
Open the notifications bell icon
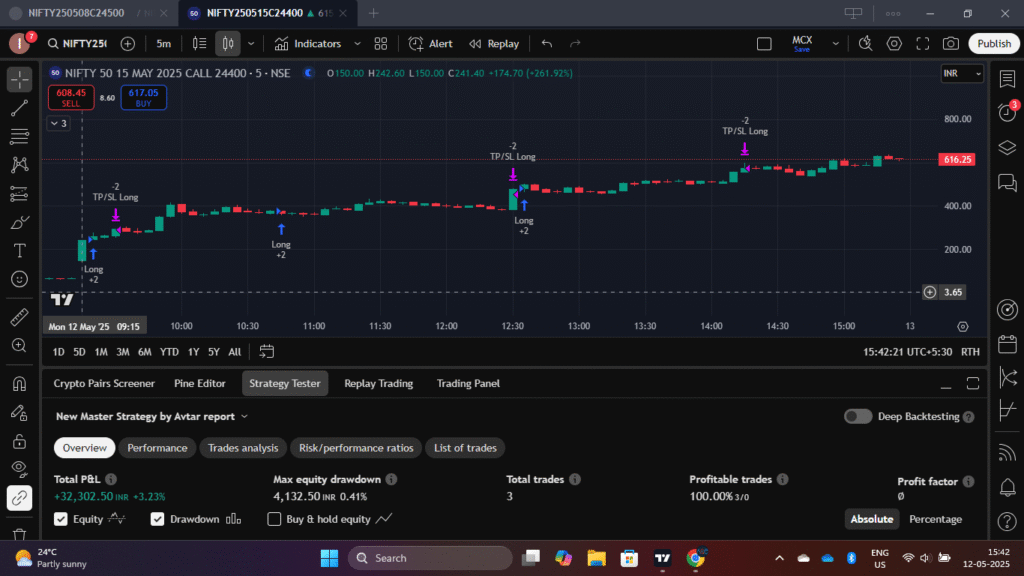(1007, 487)
